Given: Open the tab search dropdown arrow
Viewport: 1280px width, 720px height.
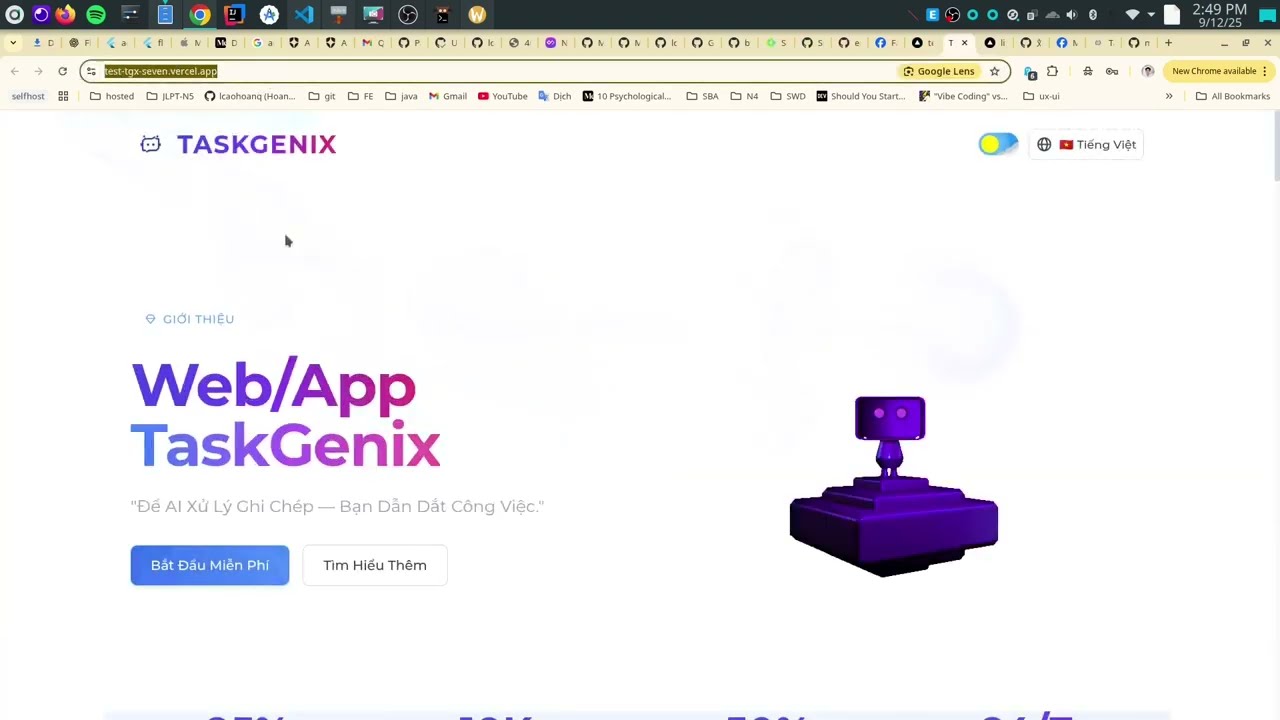Looking at the screenshot, I should [x=12, y=43].
